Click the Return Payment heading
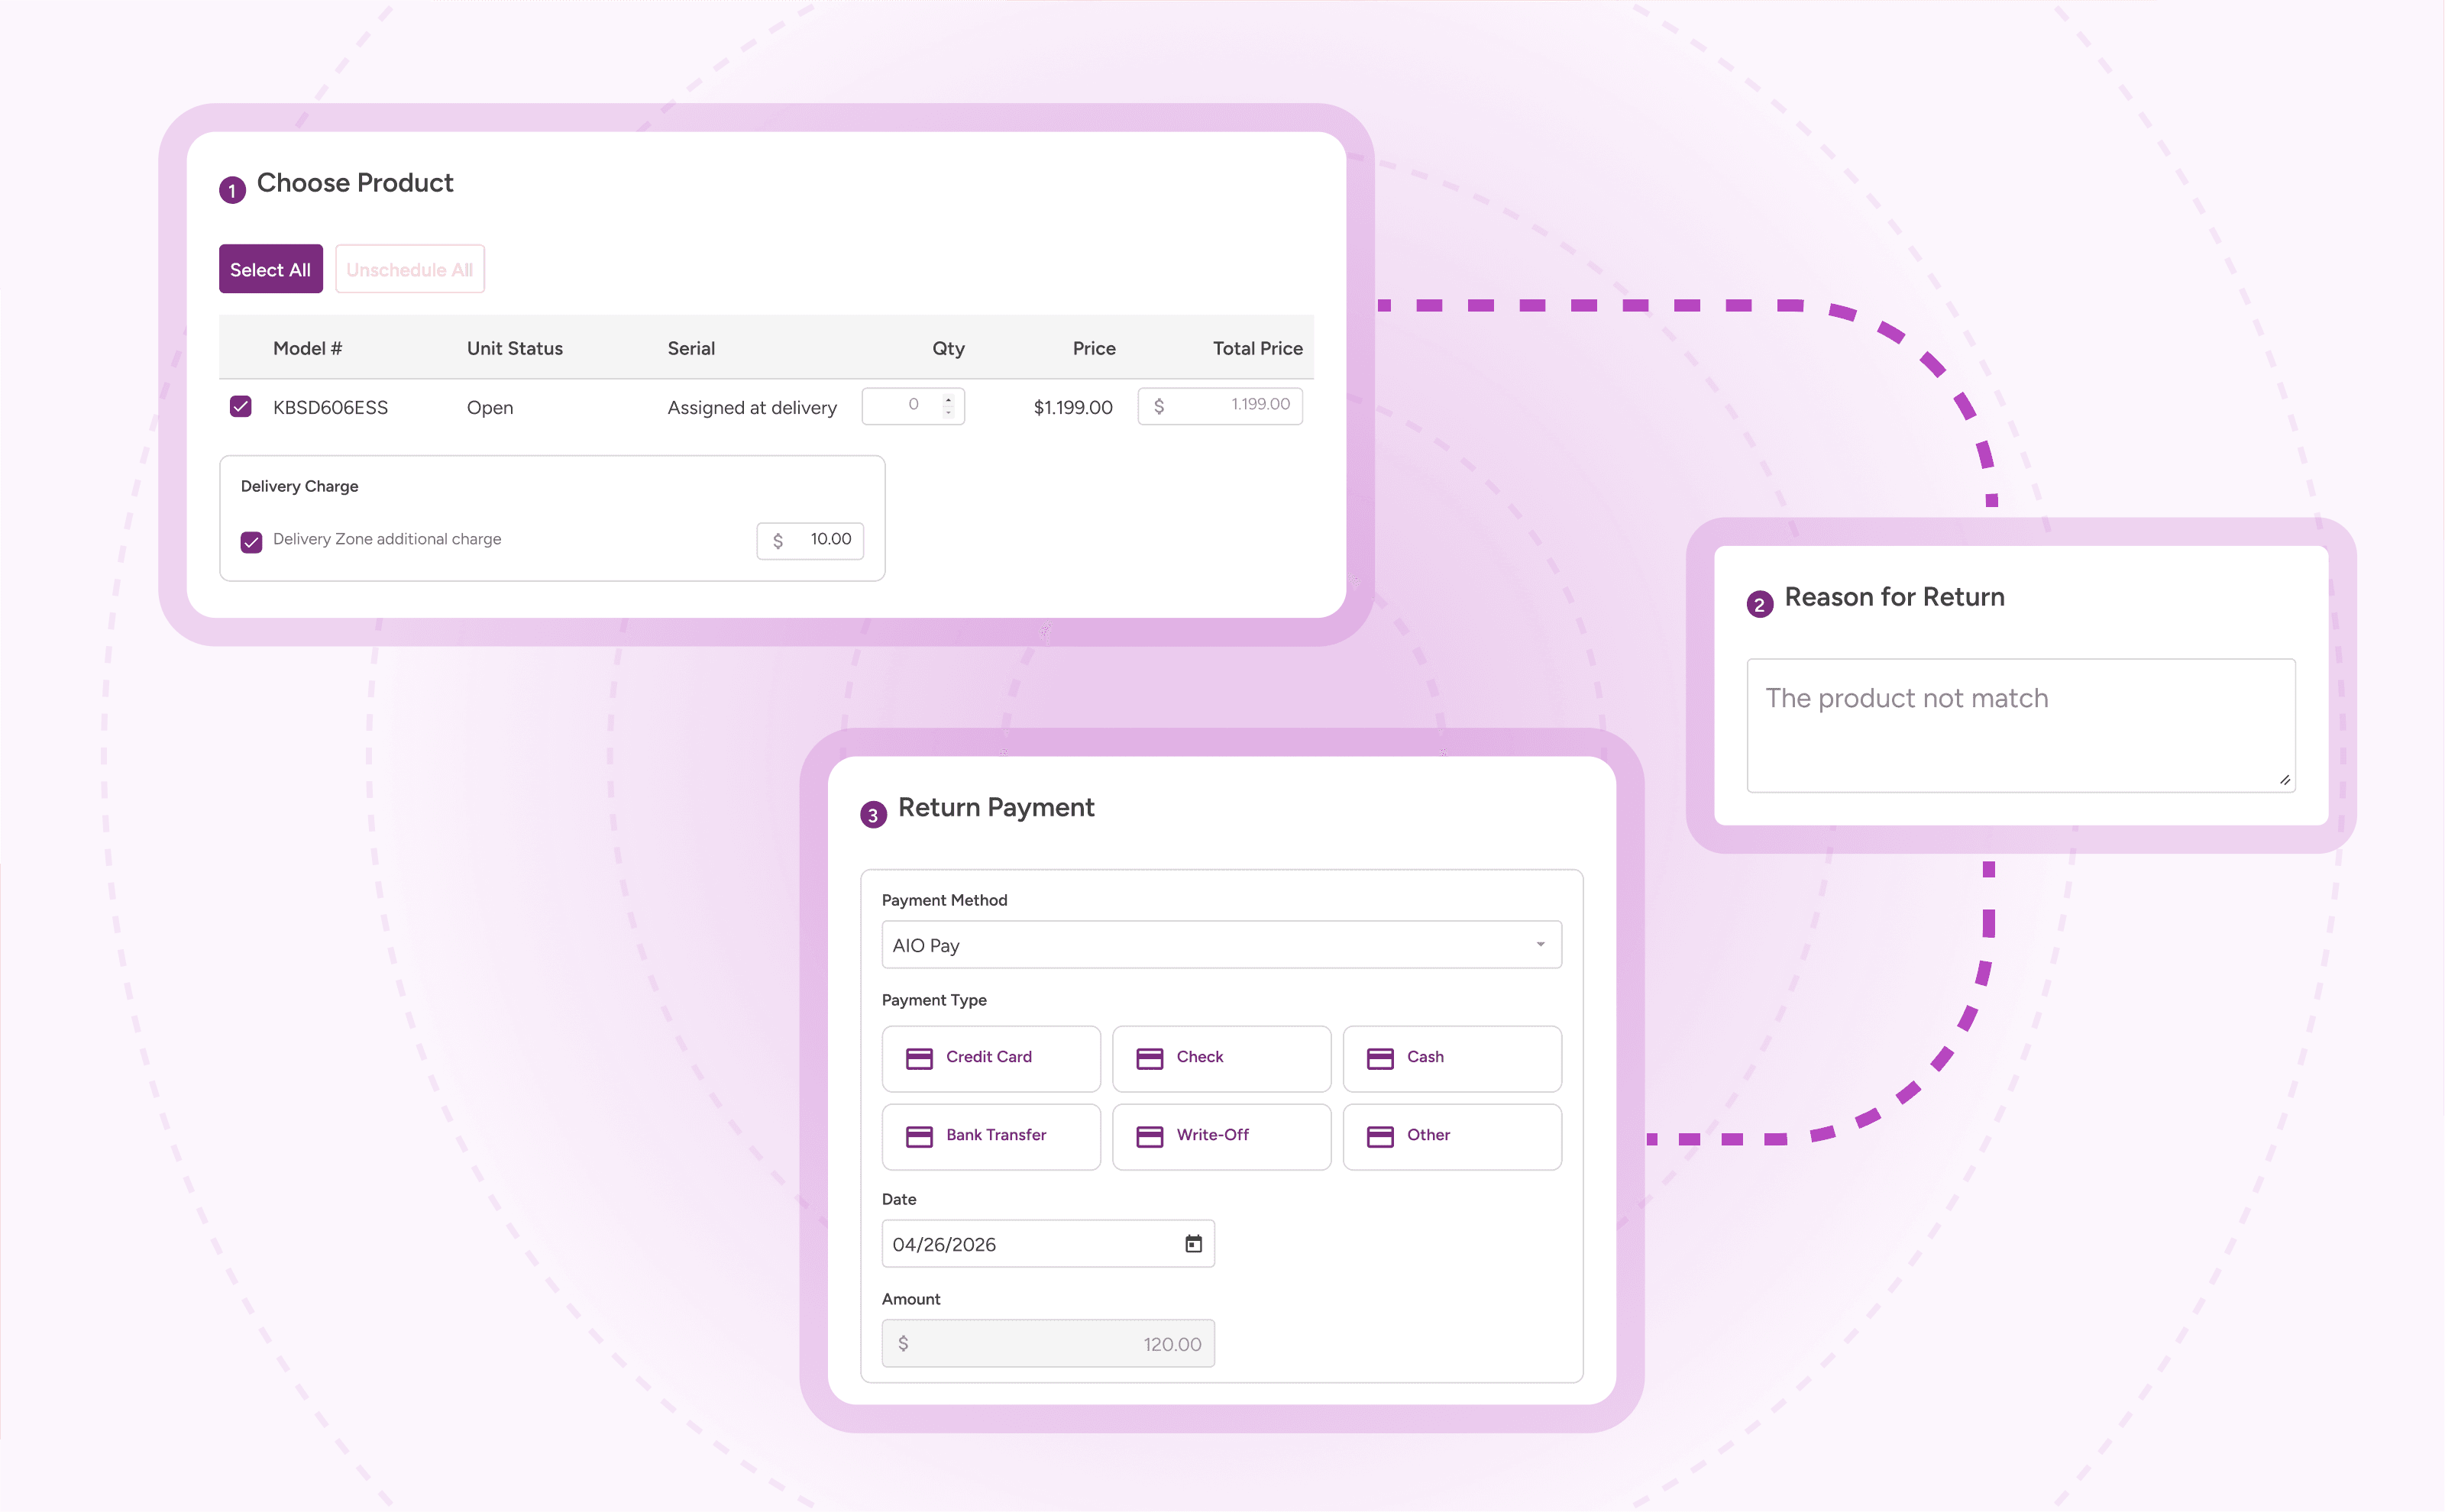This screenshot has height=1512, width=2445. click(x=996, y=807)
